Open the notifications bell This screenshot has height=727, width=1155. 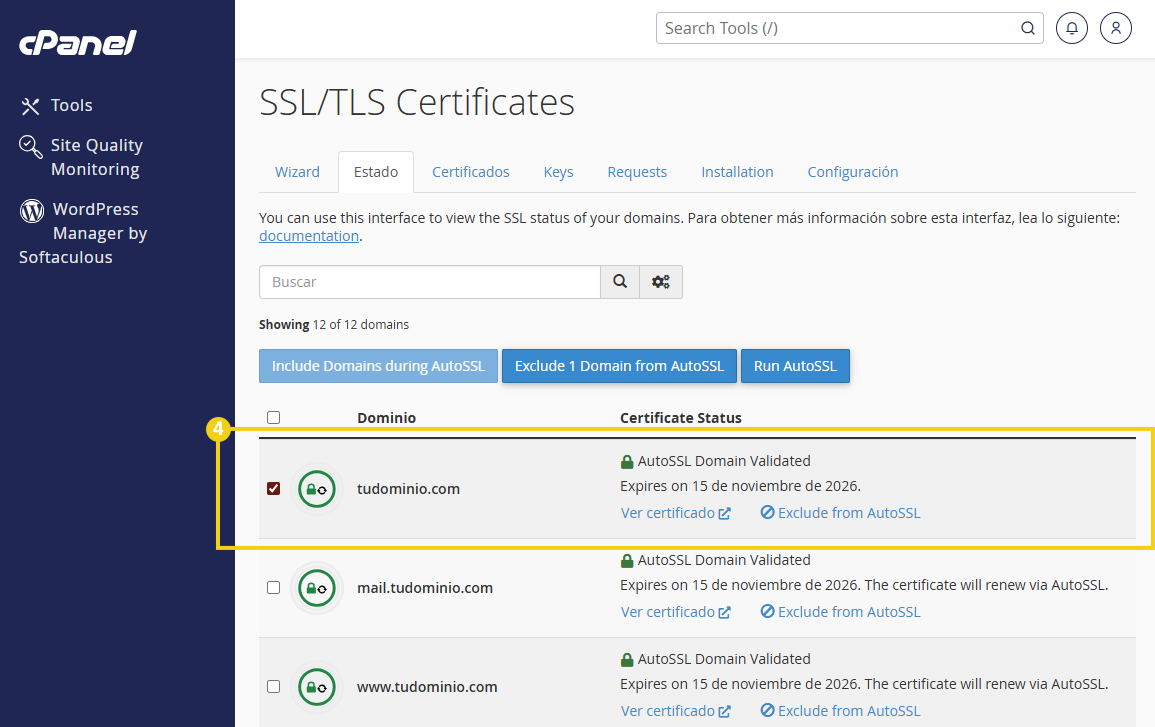click(1072, 28)
